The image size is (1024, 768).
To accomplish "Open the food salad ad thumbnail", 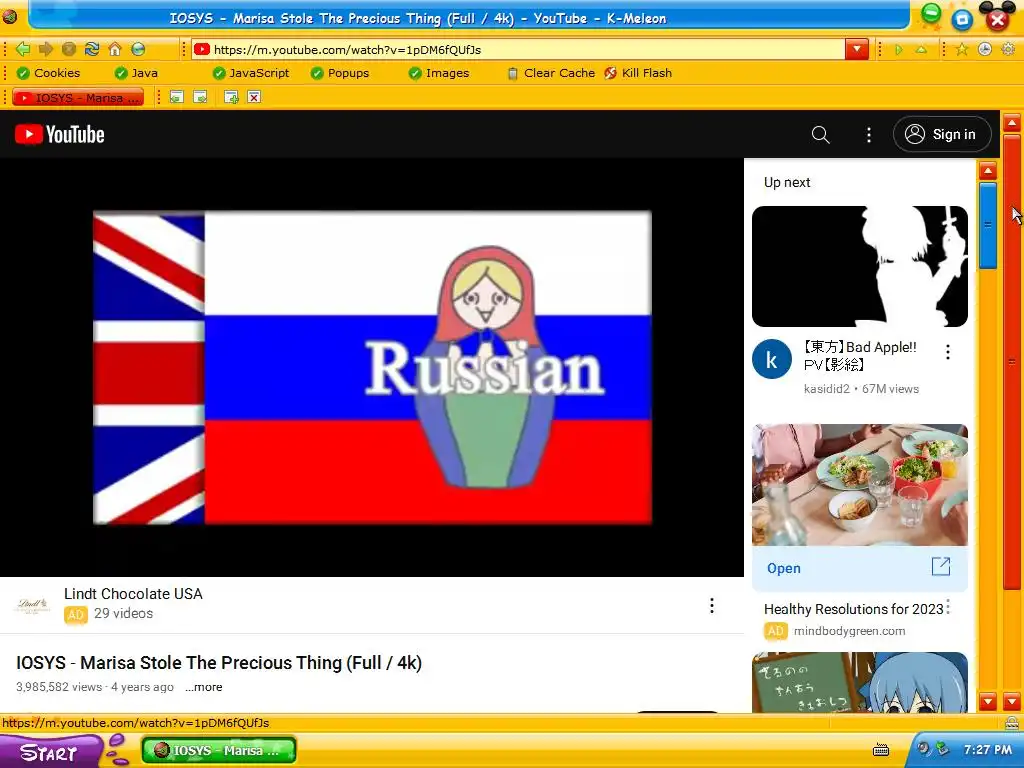I will tap(859, 485).
